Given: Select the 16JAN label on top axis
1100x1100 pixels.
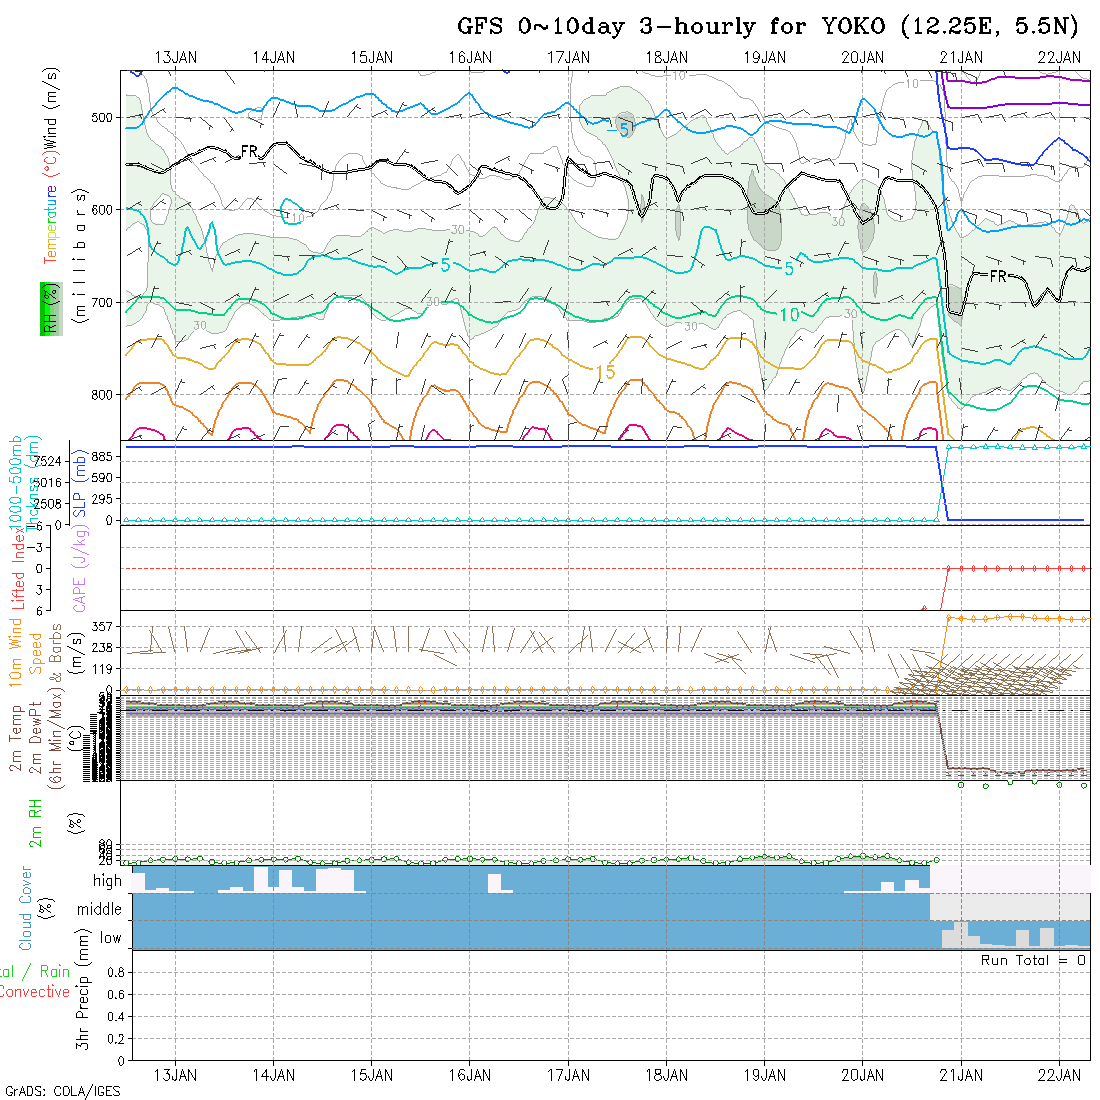Looking at the screenshot, I should pyautogui.click(x=470, y=58).
